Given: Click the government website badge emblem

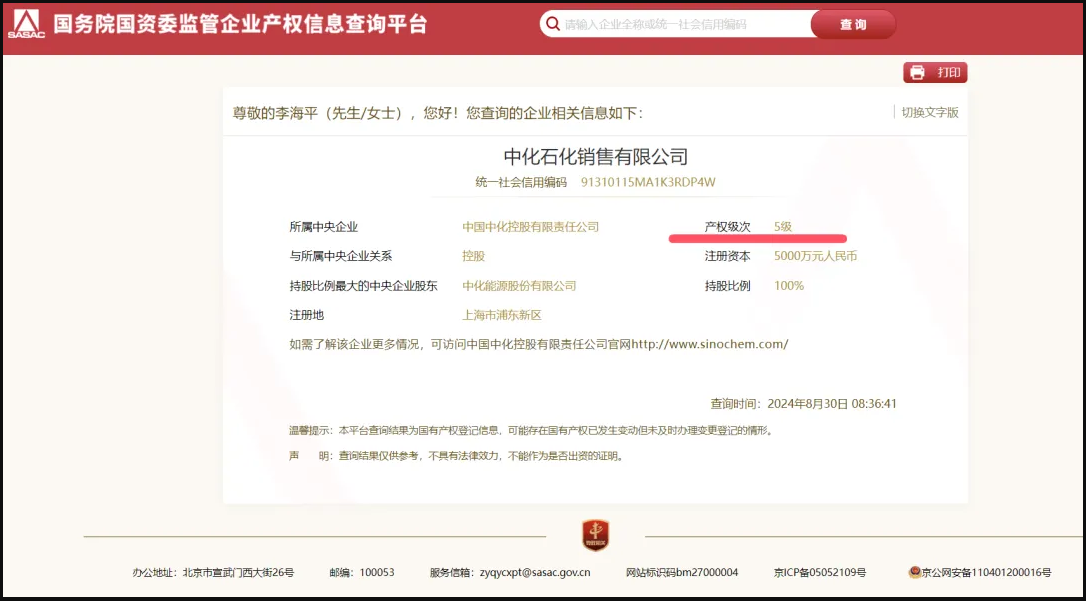Looking at the screenshot, I should (x=596, y=535).
